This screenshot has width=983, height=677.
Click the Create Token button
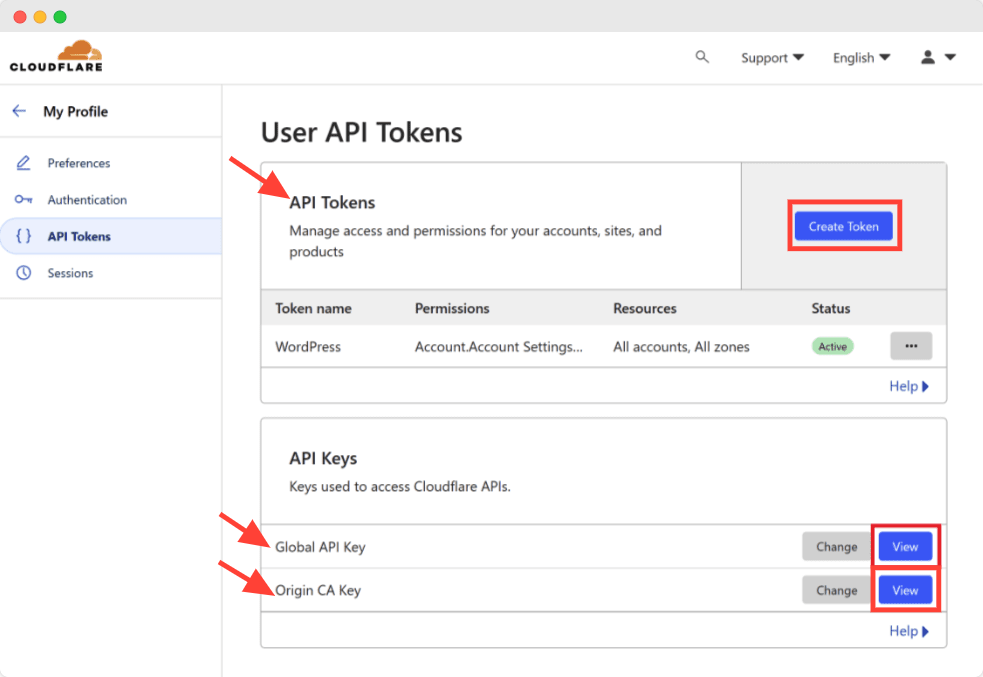(844, 226)
